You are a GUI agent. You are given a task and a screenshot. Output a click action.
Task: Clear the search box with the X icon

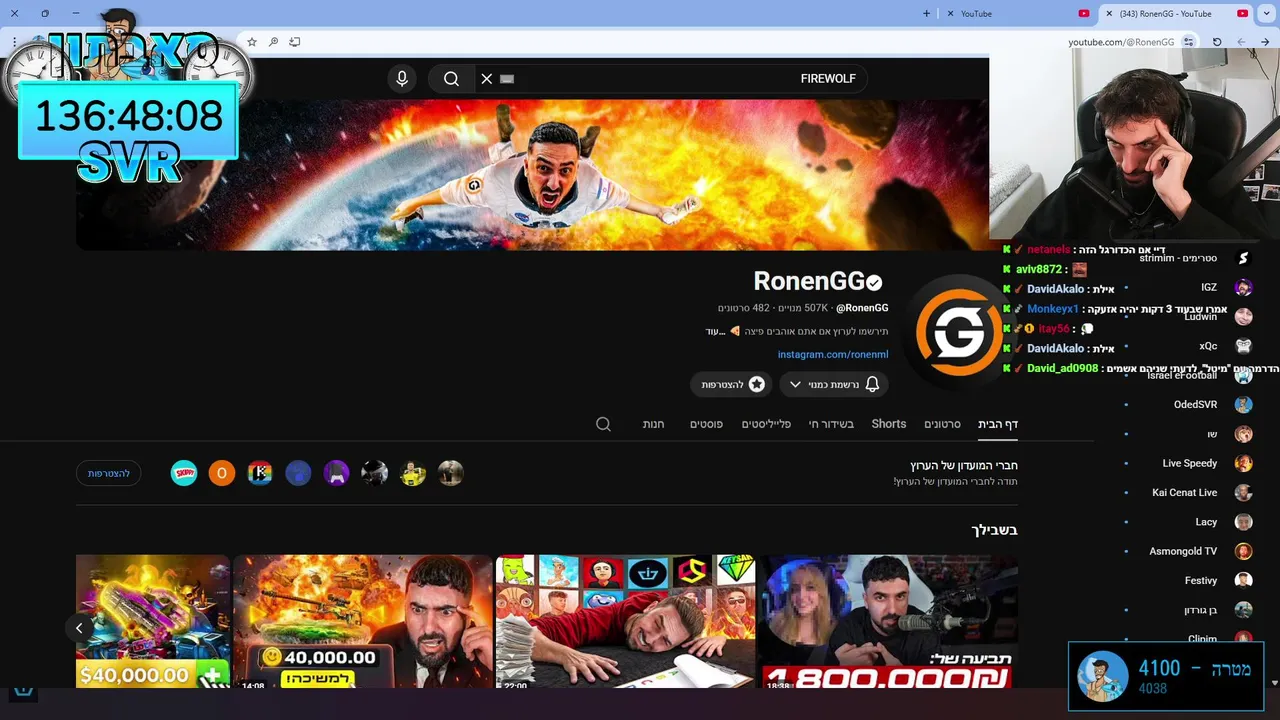(x=487, y=79)
